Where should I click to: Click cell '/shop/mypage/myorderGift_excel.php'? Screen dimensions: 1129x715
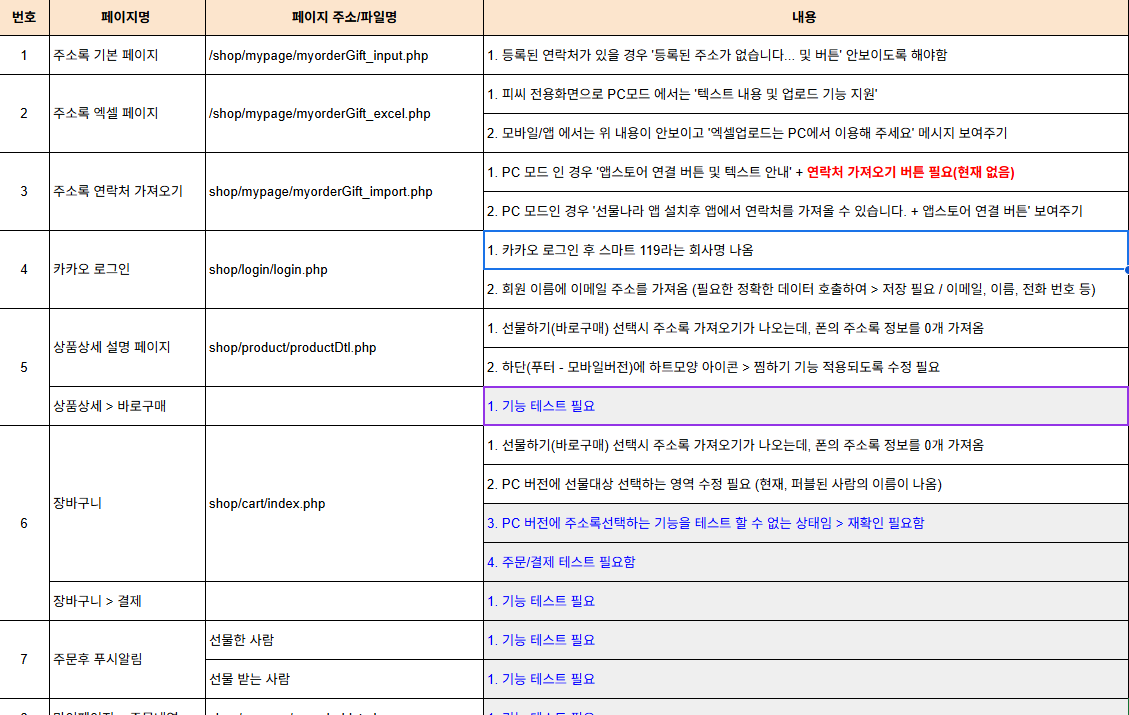point(344,114)
